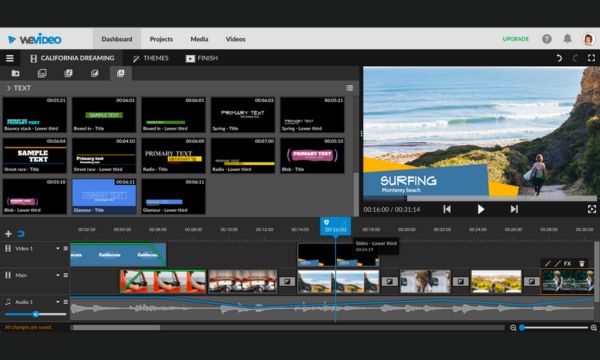Click the marker pin on the playhead
The height and width of the screenshot is (360, 600).
coord(326,222)
